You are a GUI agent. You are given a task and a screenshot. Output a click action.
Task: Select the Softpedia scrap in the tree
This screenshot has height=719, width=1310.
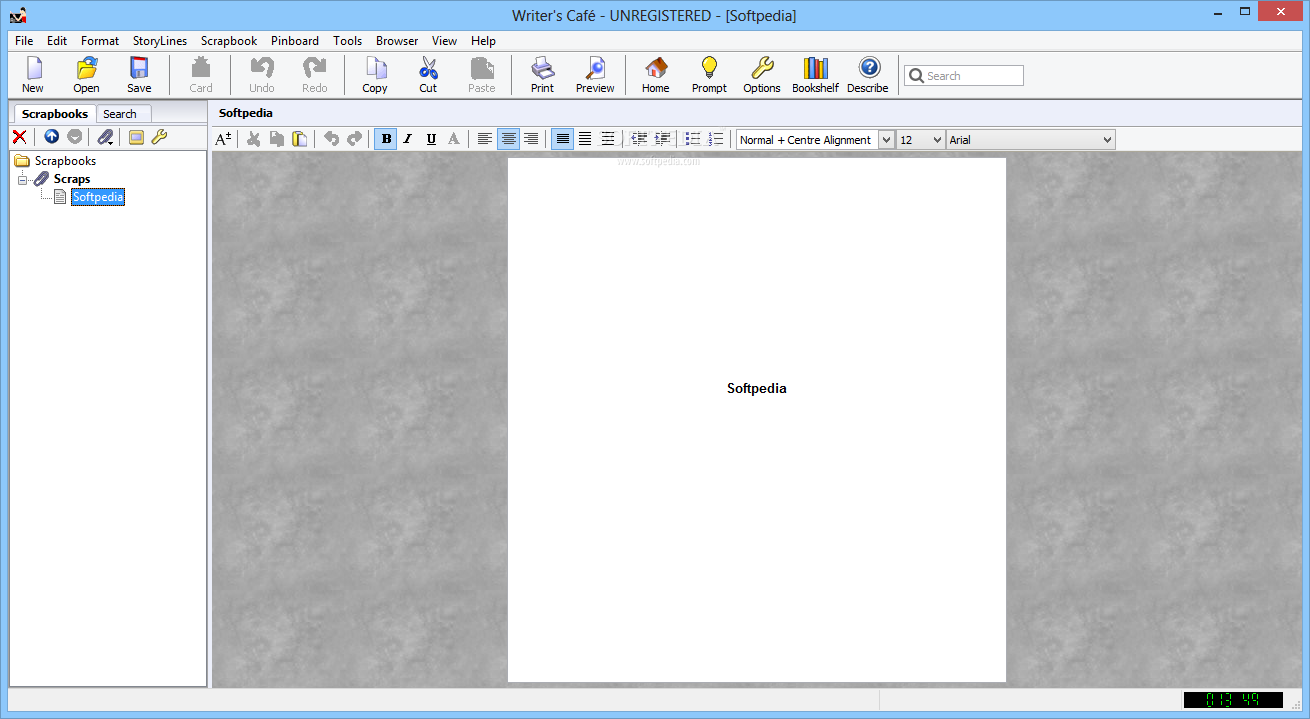pyautogui.click(x=98, y=197)
